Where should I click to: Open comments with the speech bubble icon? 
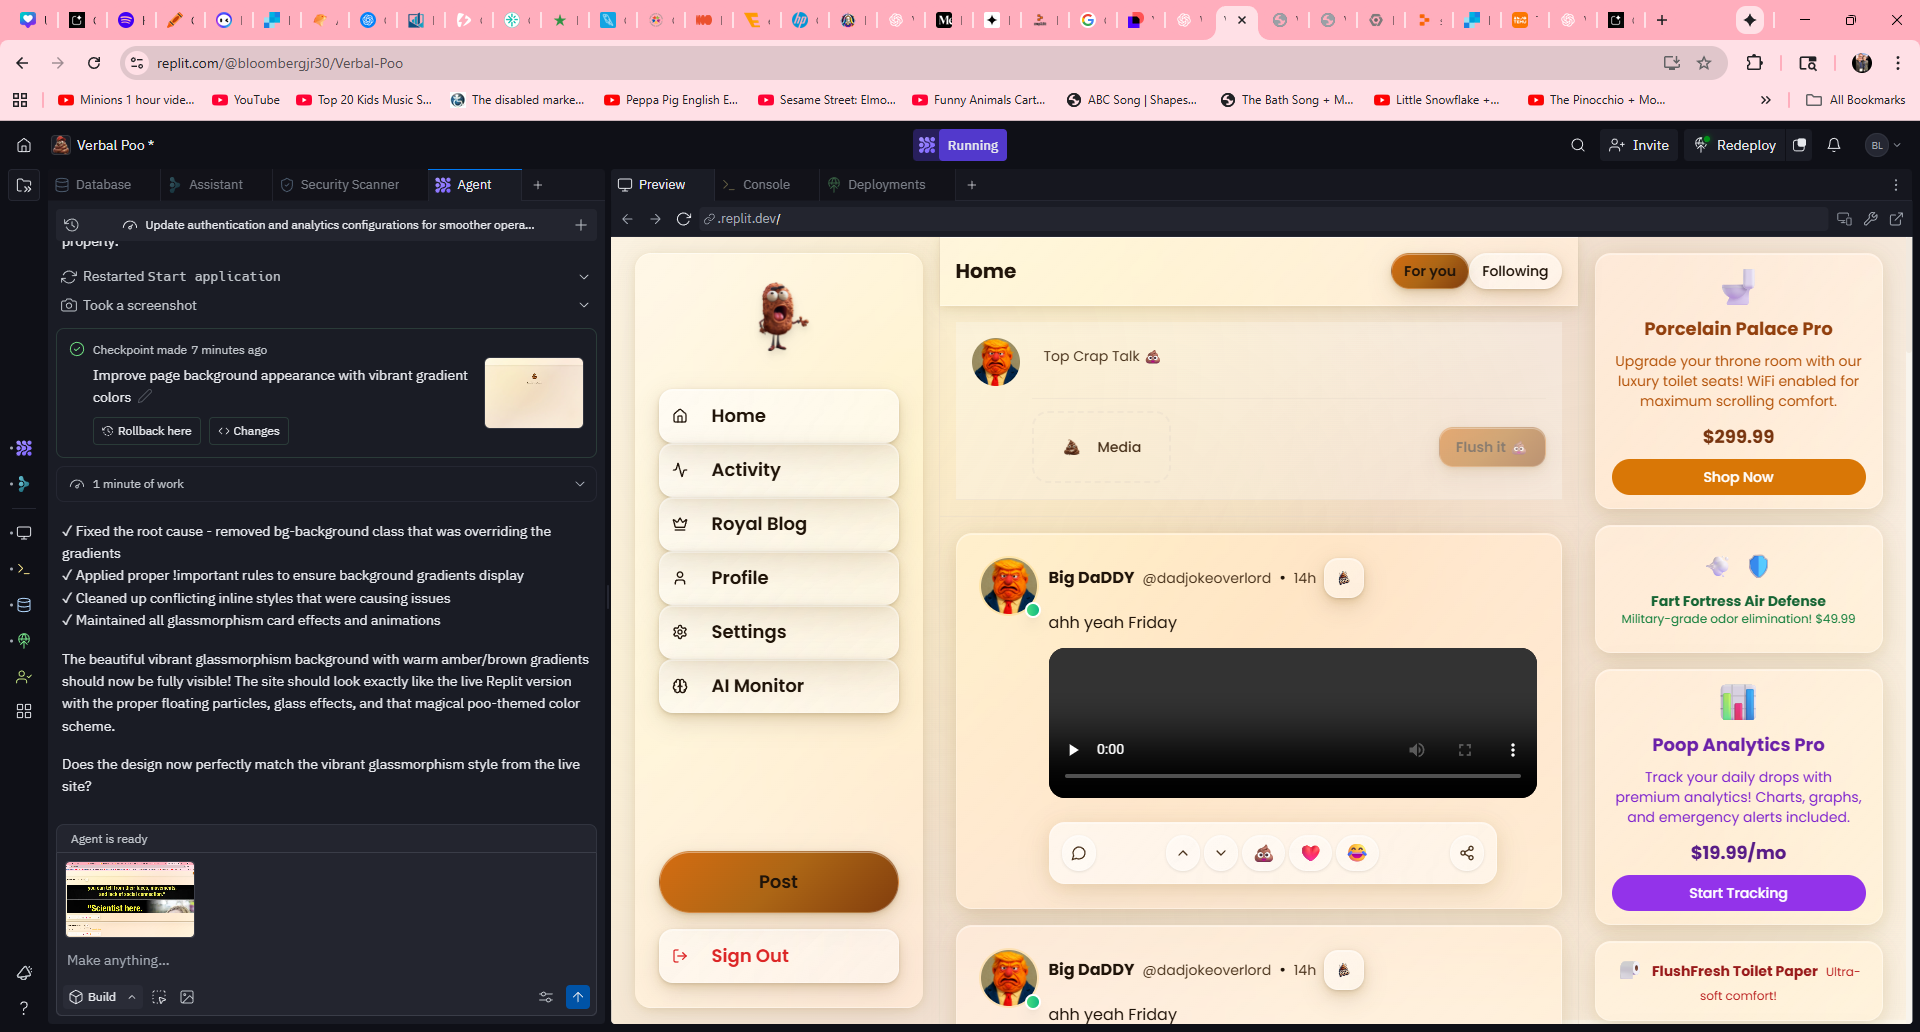pos(1078,853)
